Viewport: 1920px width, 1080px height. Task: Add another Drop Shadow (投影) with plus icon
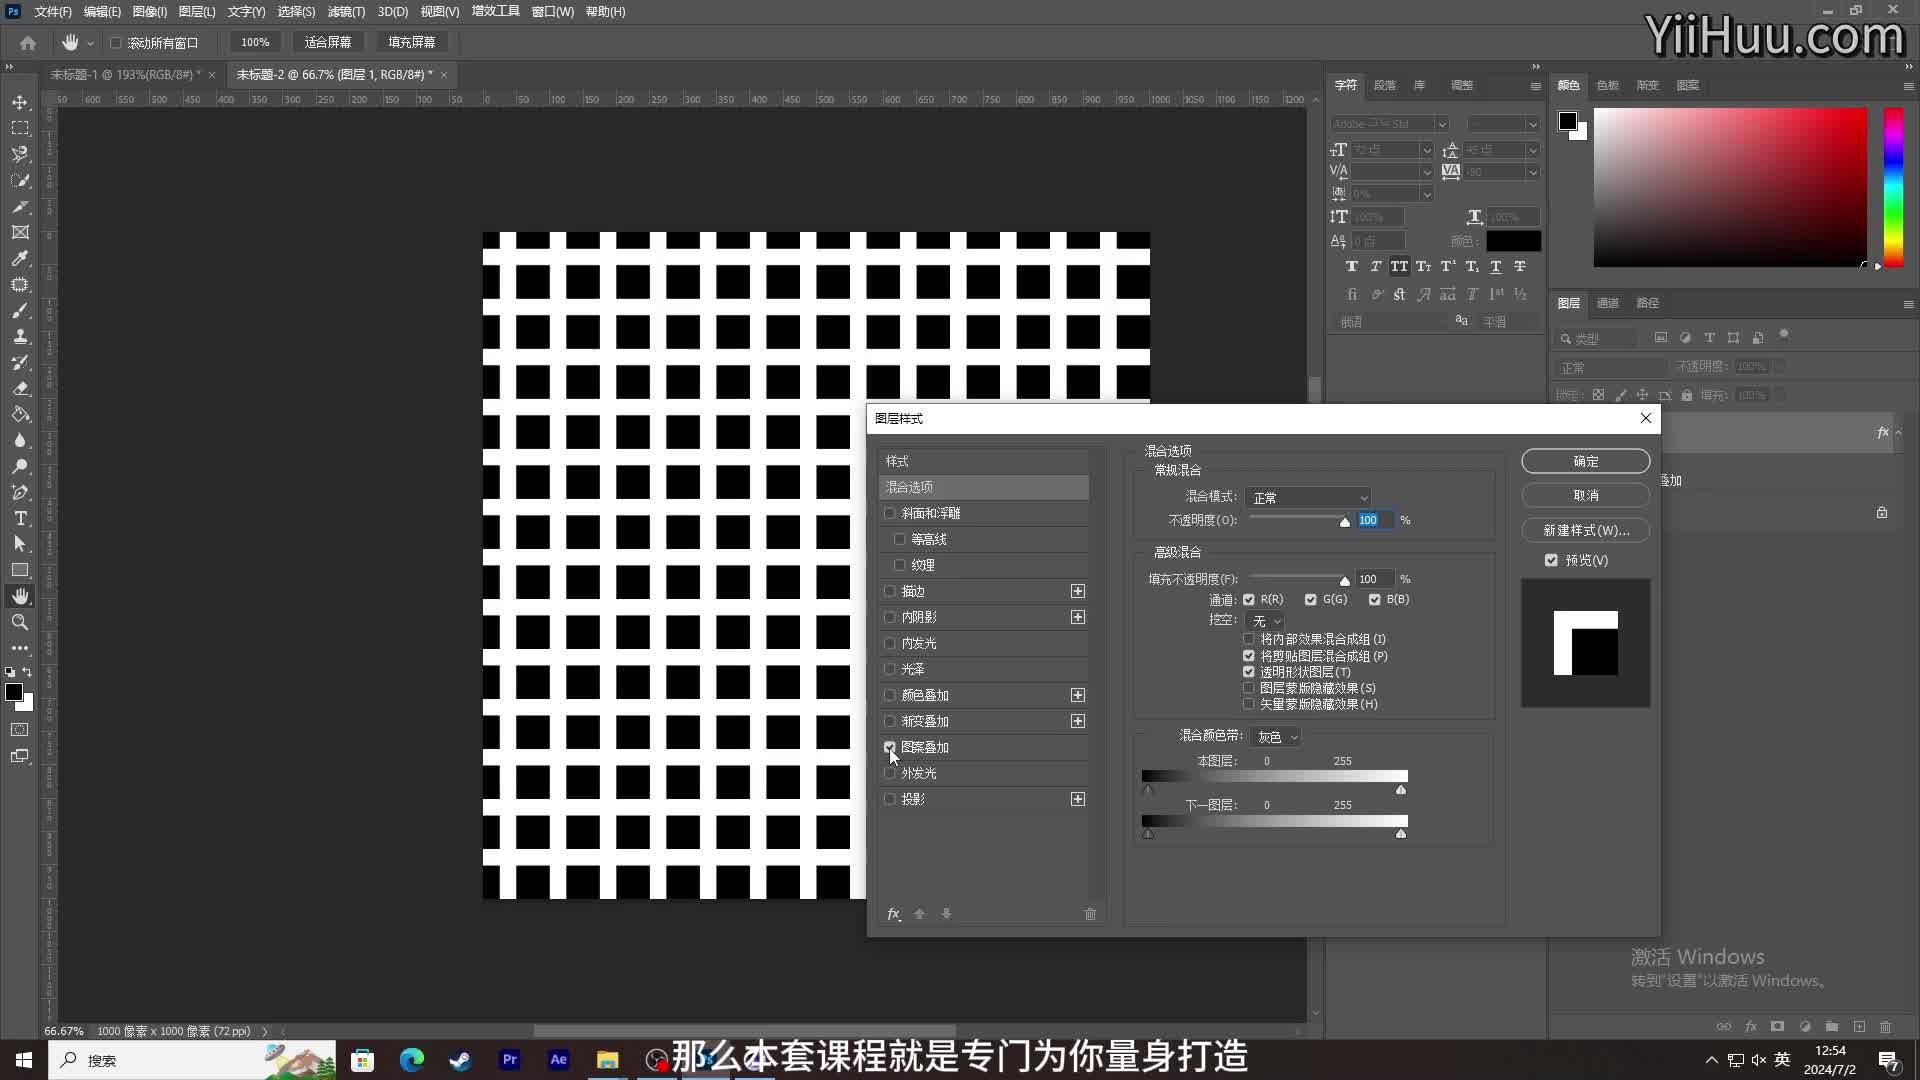click(x=1078, y=799)
